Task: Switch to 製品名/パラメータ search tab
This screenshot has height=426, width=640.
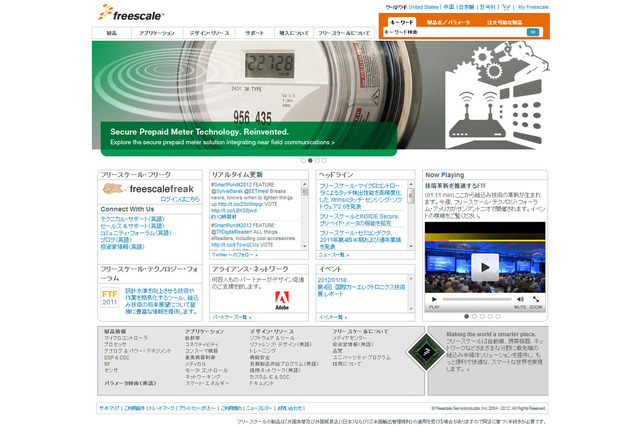Action: 448,22
